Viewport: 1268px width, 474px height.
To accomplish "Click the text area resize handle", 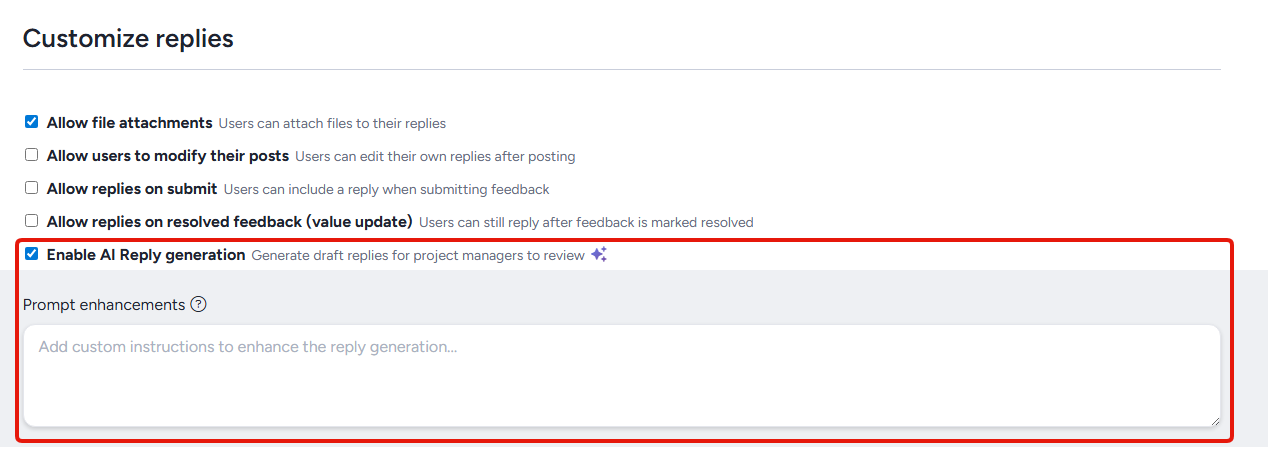I will click(1214, 421).
